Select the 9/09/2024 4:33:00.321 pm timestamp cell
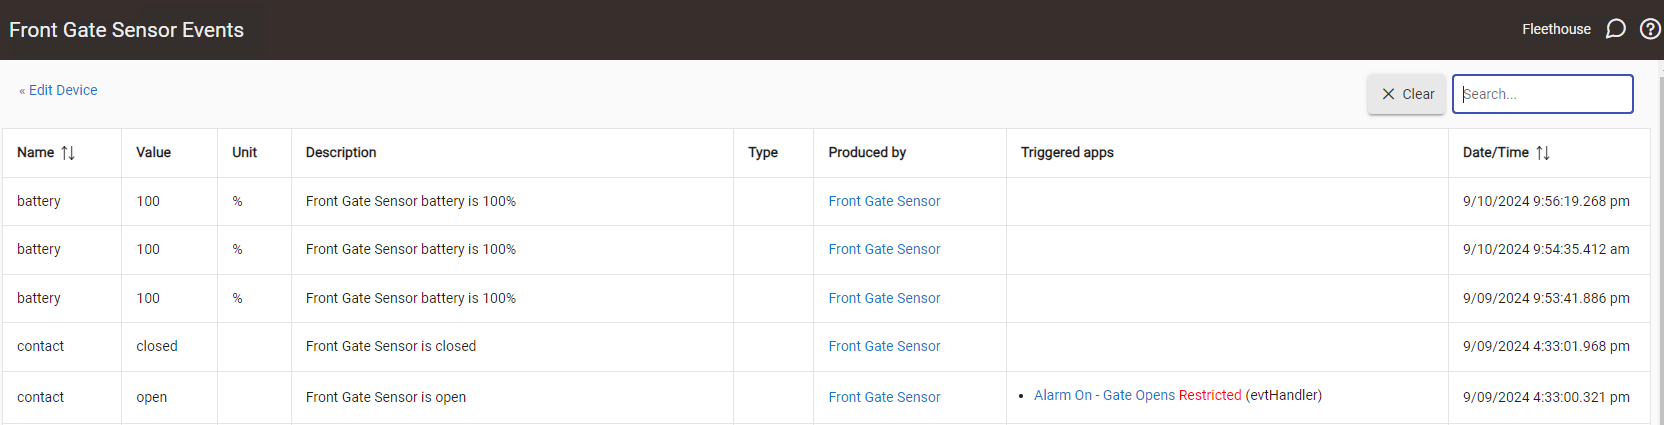The image size is (1664, 425). pos(1546,397)
